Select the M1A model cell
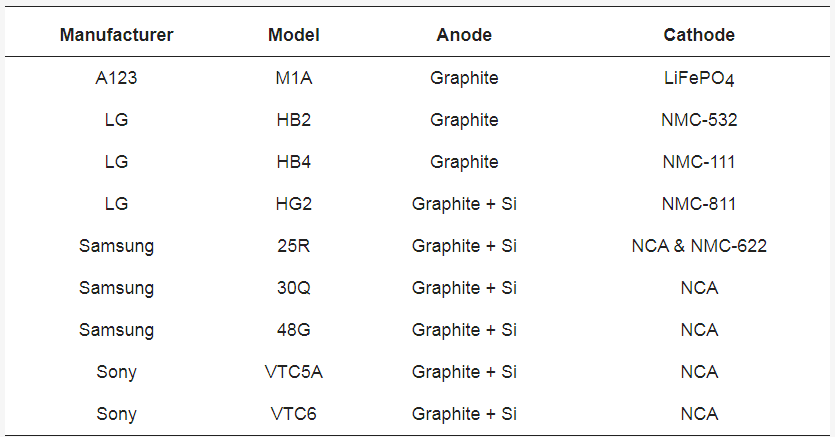The image size is (835, 437). [x=293, y=78]
